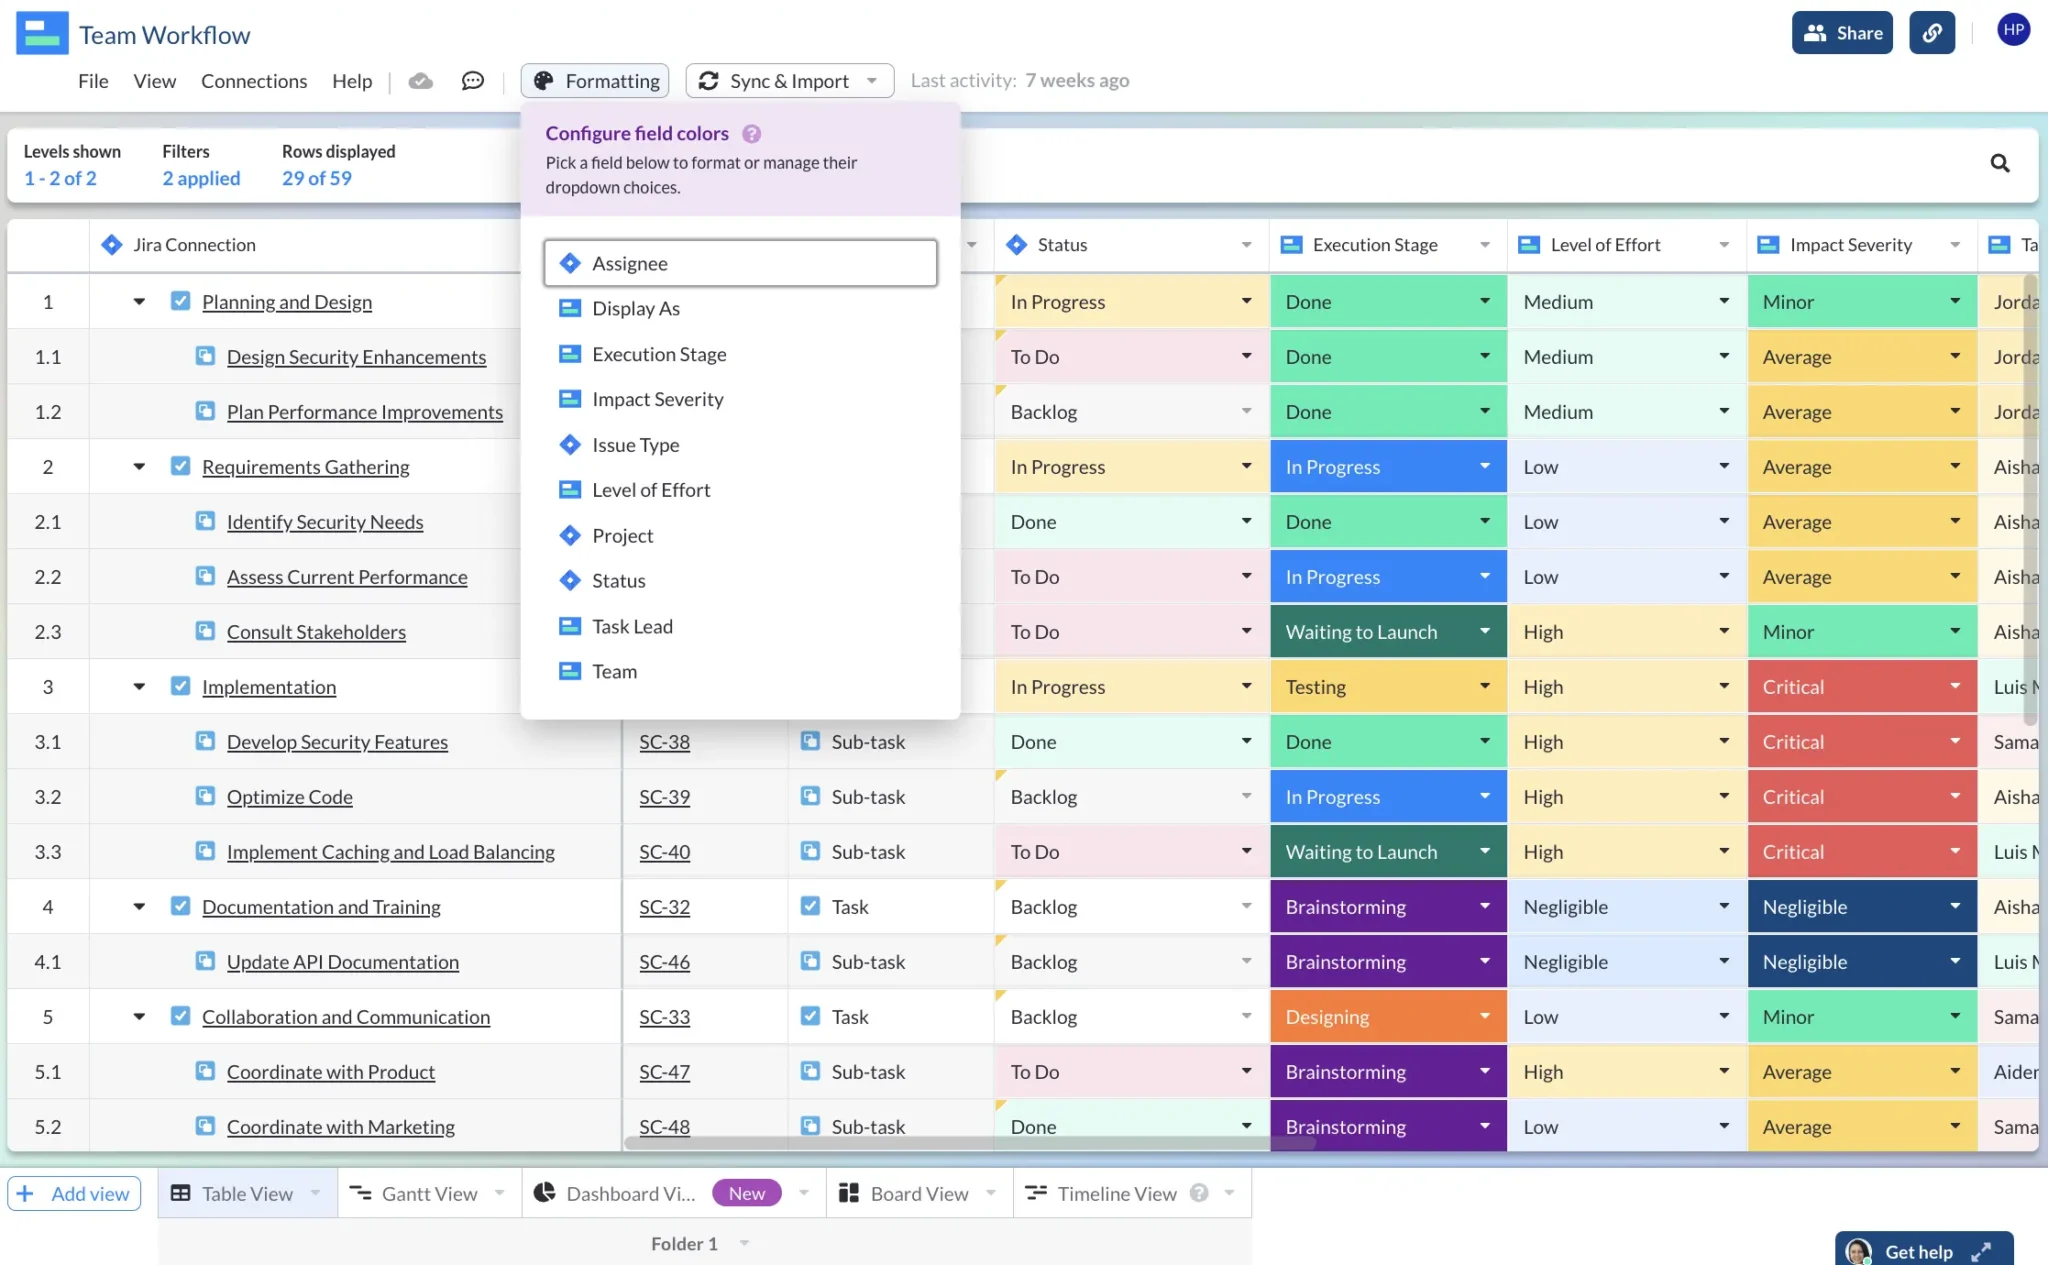The image size is (2048, 1265).
Task: Toggle checkbox for Implementation row
Action: click(178, 686)
